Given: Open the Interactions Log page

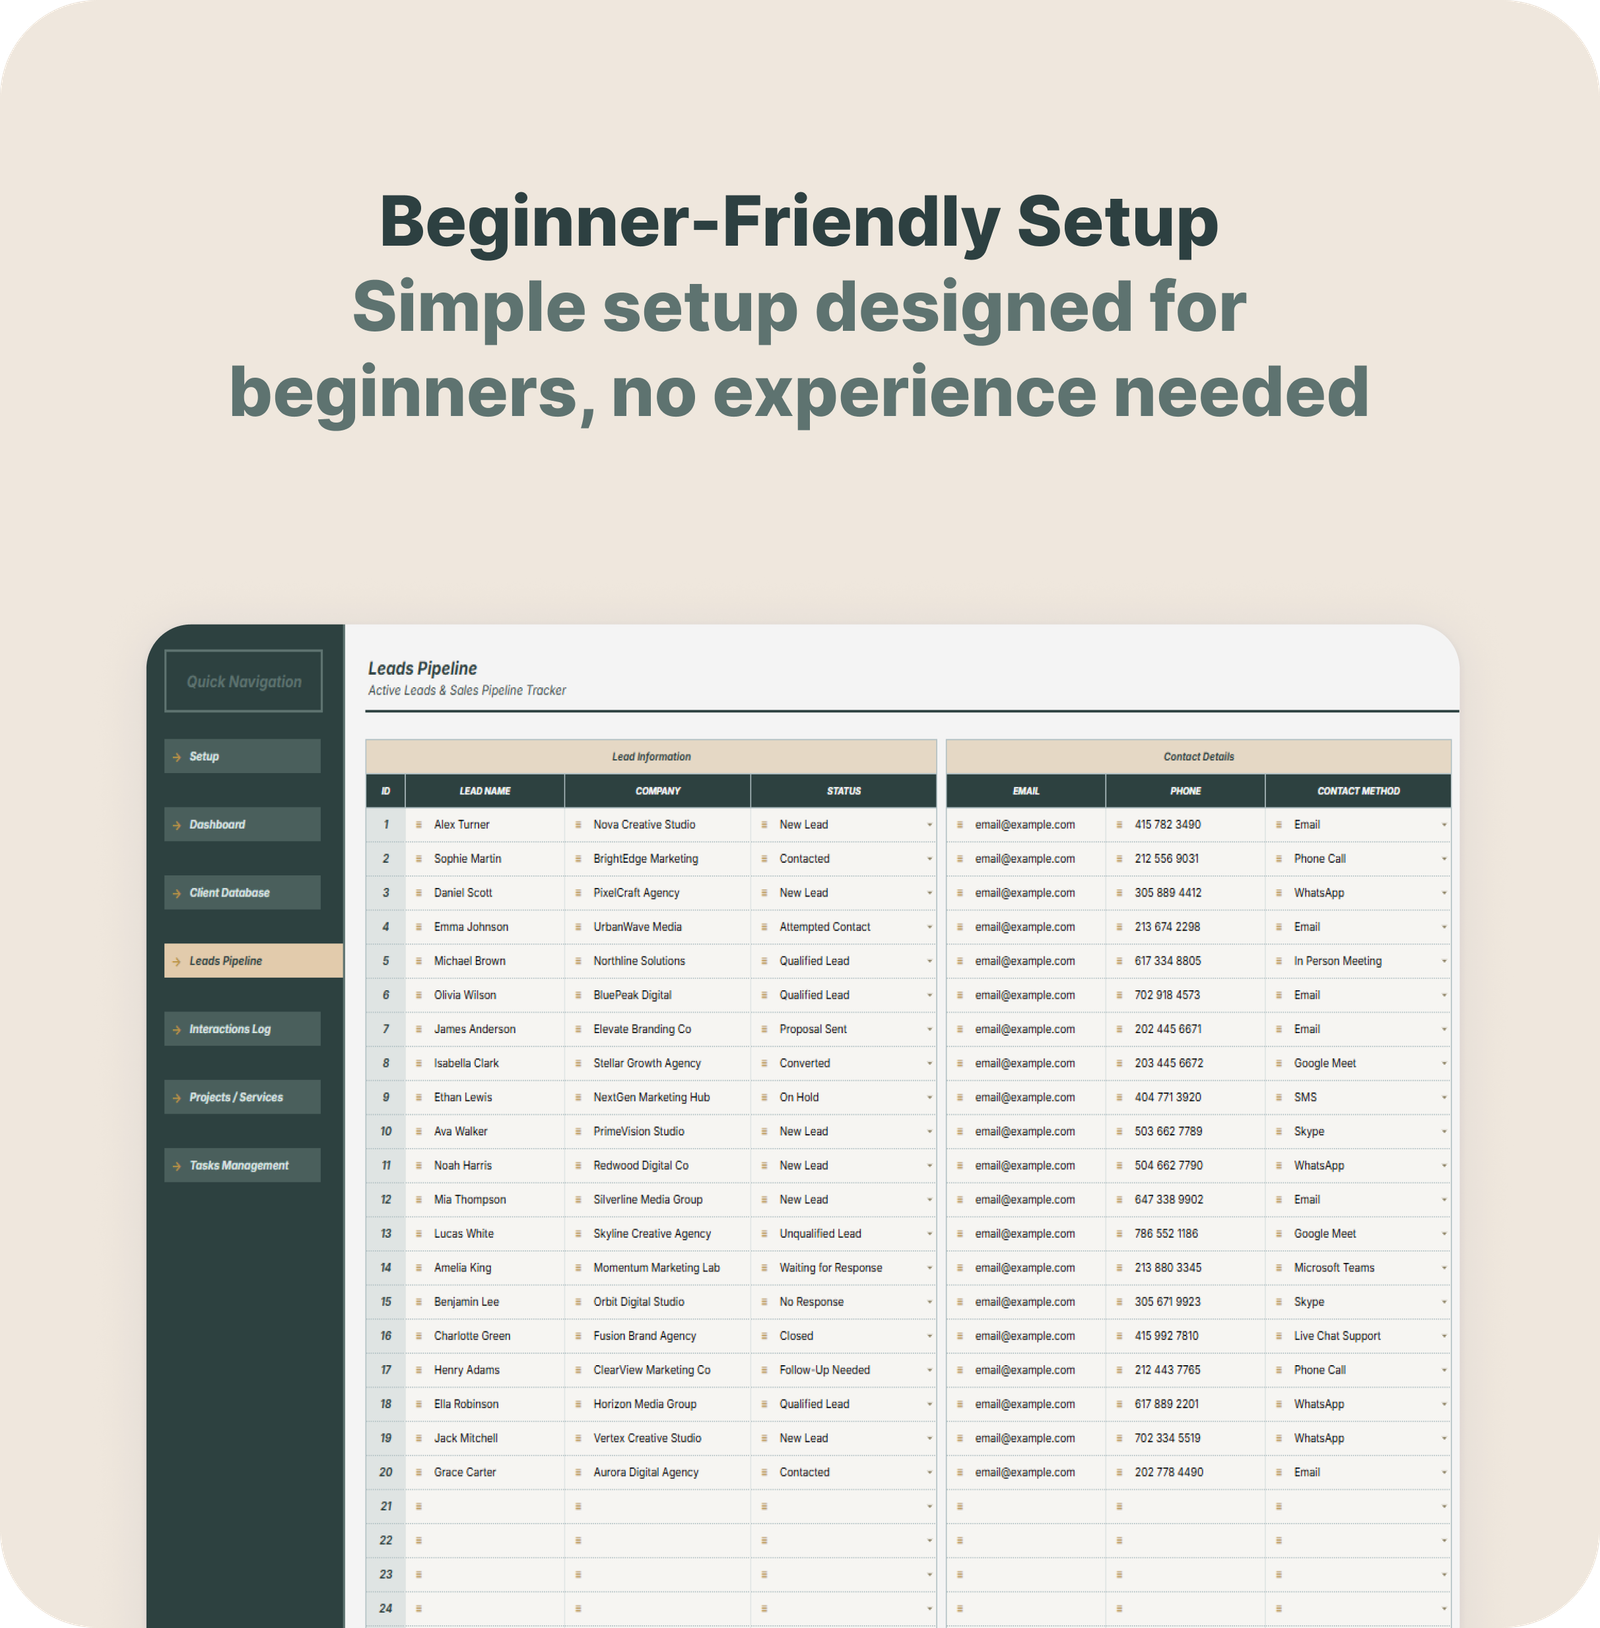Looking at the screenshot, I should tap(242, 1028).
